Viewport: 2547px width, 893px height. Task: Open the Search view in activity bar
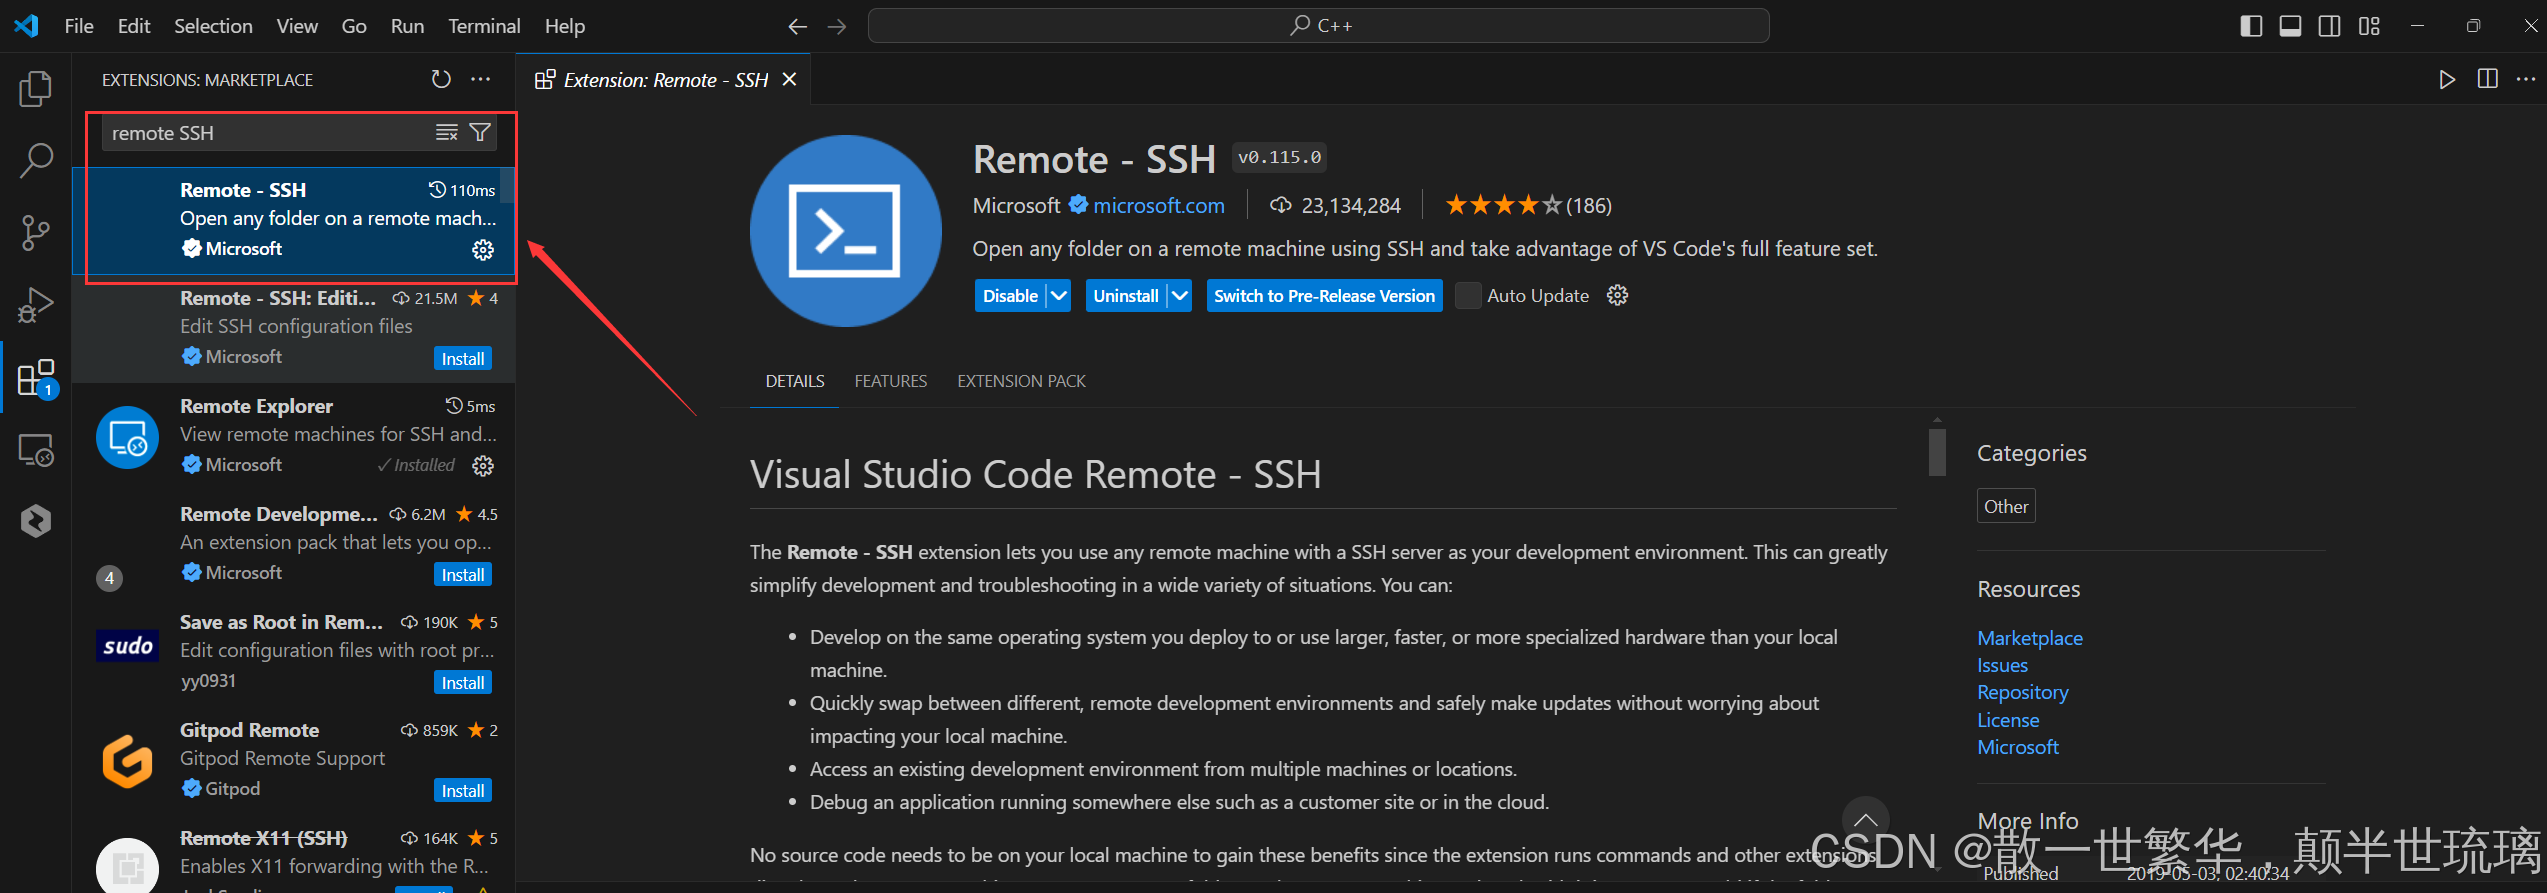click(x=36, y=160)
